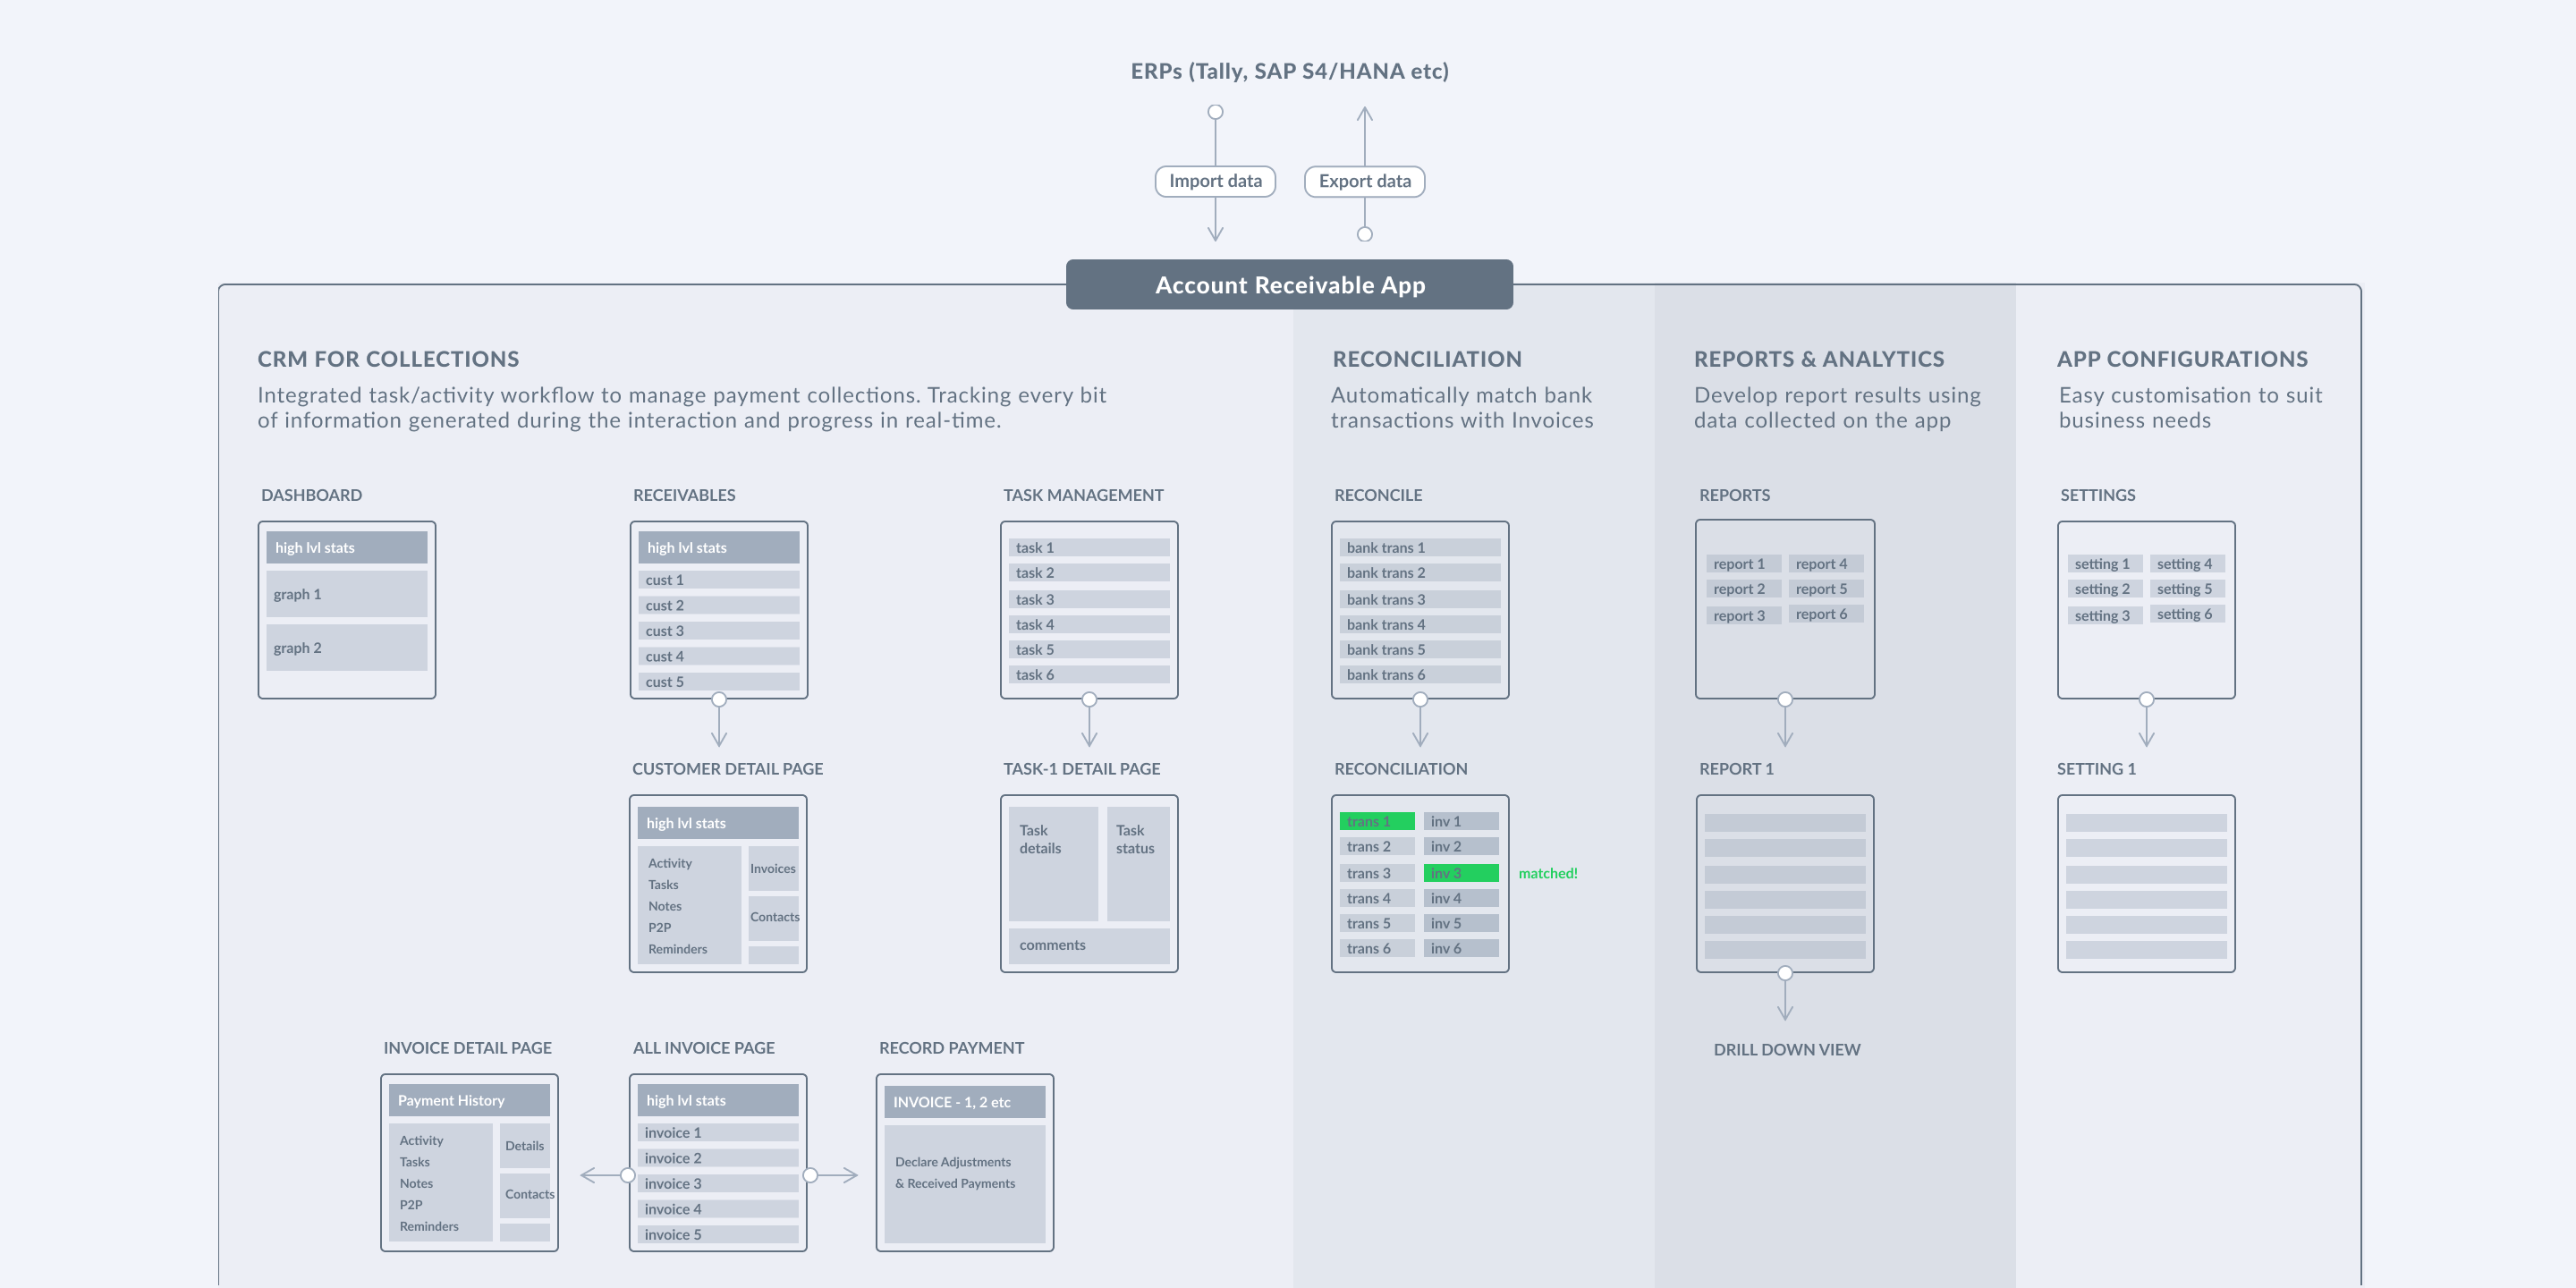Click the REPORT 1 label
The image size is (2576, 1288).
pyautogui.click(x=1736, y=769)
